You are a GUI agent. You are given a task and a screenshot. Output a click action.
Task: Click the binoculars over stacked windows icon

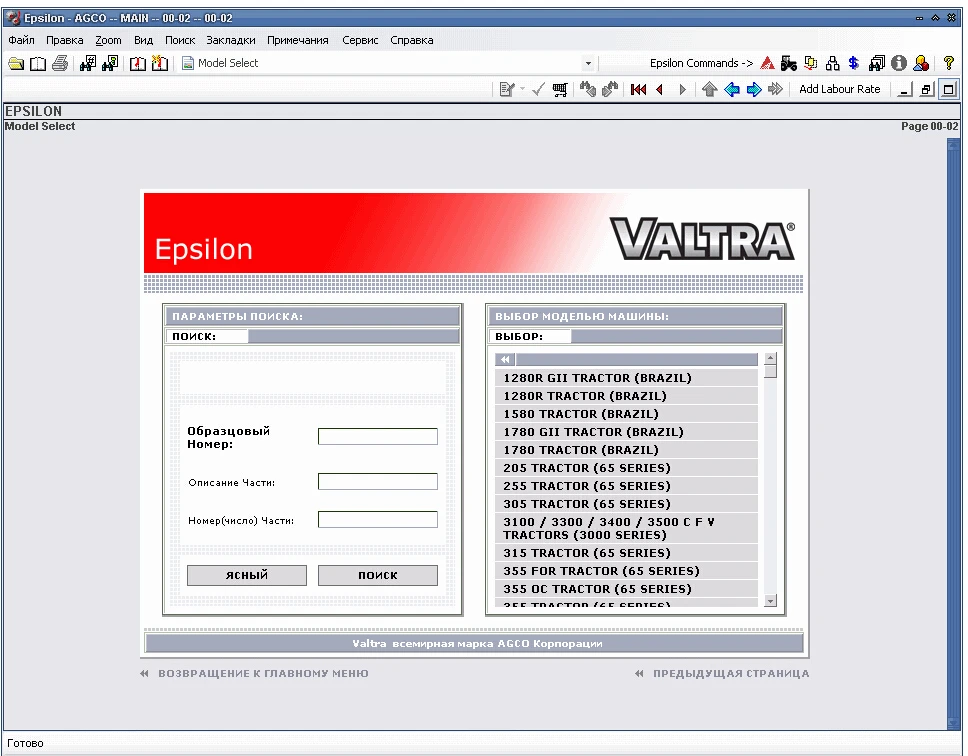pos(877,63)
